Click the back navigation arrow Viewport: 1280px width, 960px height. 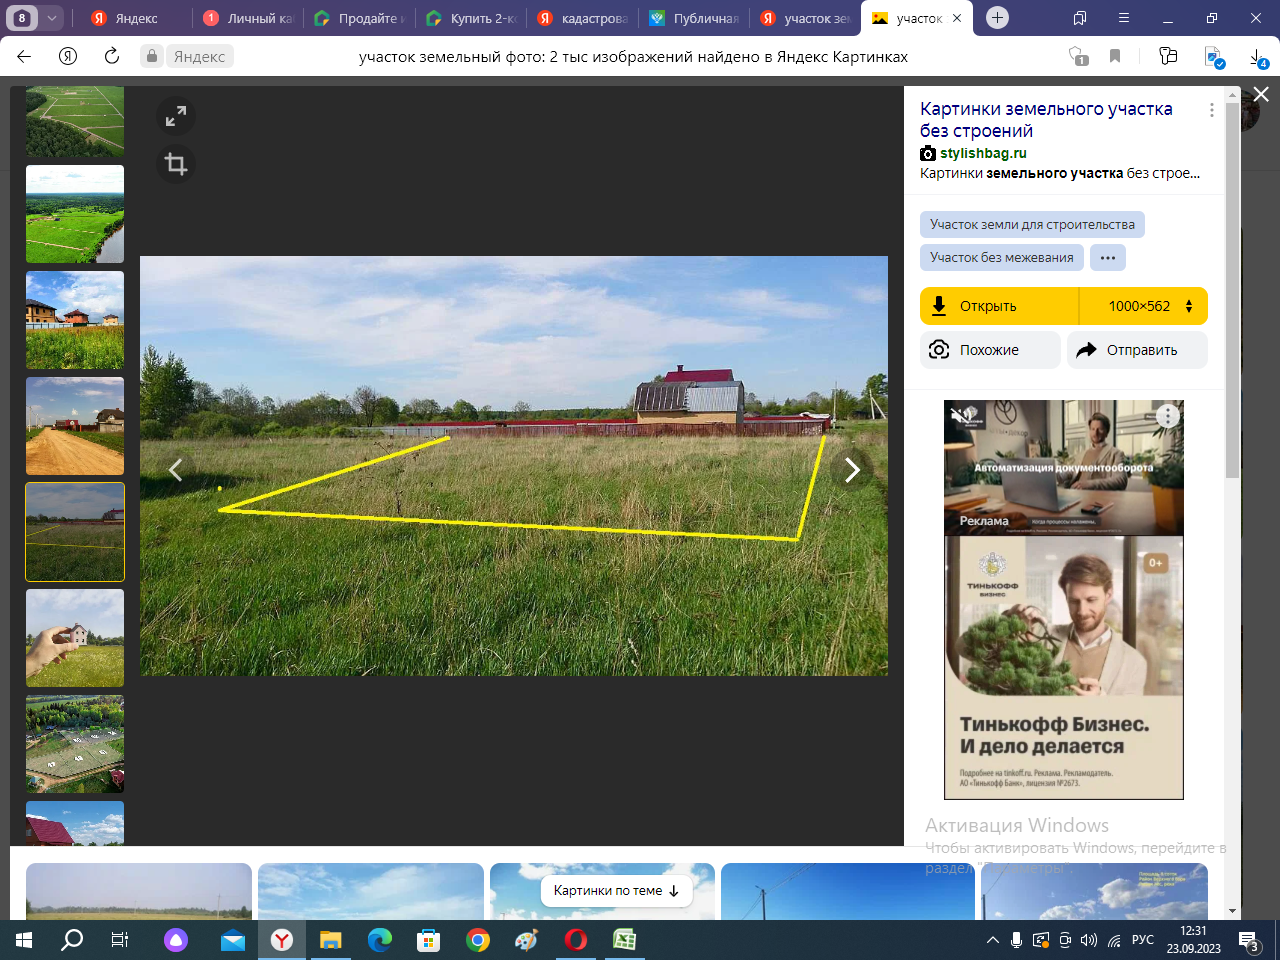coord(24,56)
